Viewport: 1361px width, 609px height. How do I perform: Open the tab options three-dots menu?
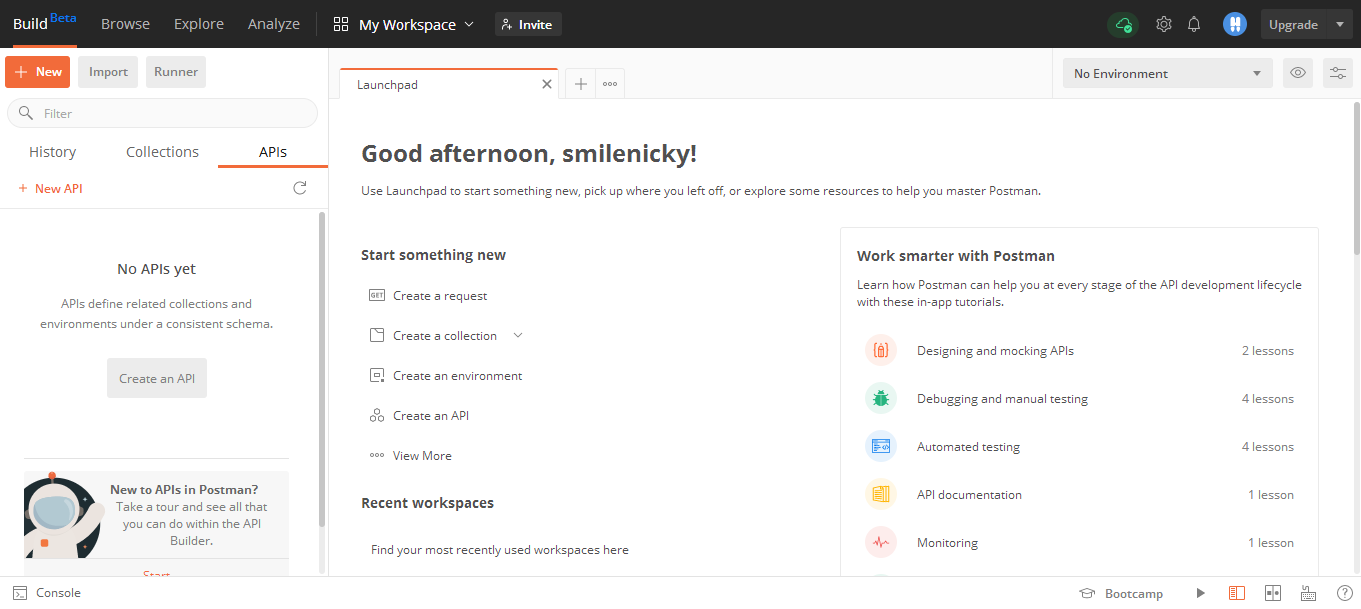pyautogui.click(x=610, y=85)
